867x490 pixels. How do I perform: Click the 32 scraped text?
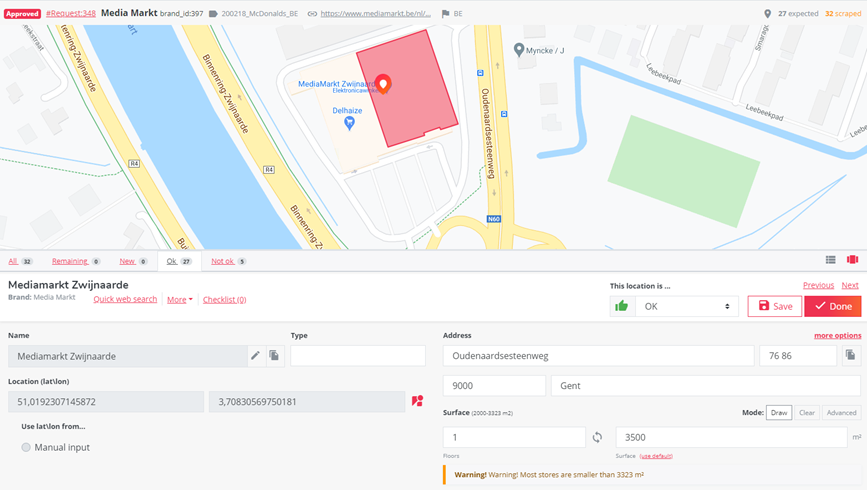click(843, 14)
